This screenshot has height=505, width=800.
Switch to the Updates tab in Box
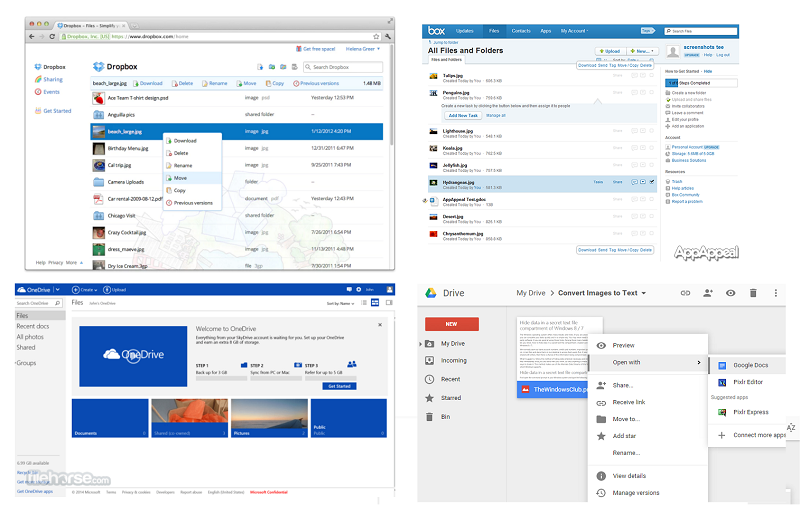tap(464, 31)
